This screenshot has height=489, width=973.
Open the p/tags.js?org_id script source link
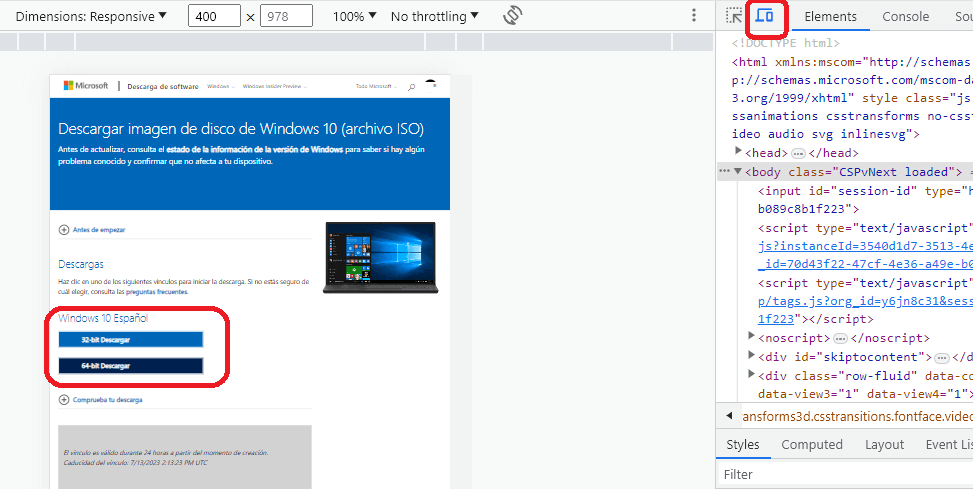click(x=865, y=301)
